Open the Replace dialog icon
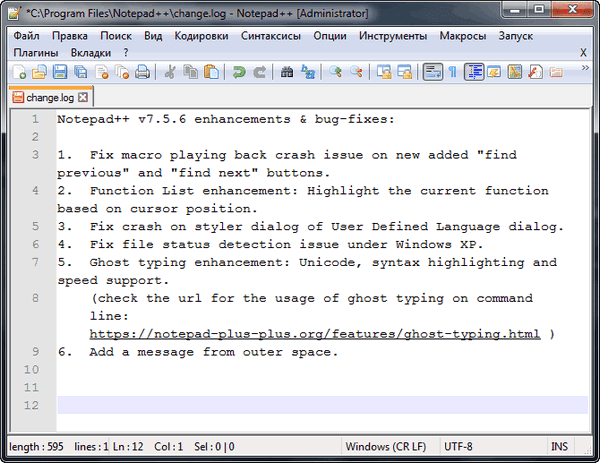Screen dimensions: 600x463 click(x=308, y=72)
